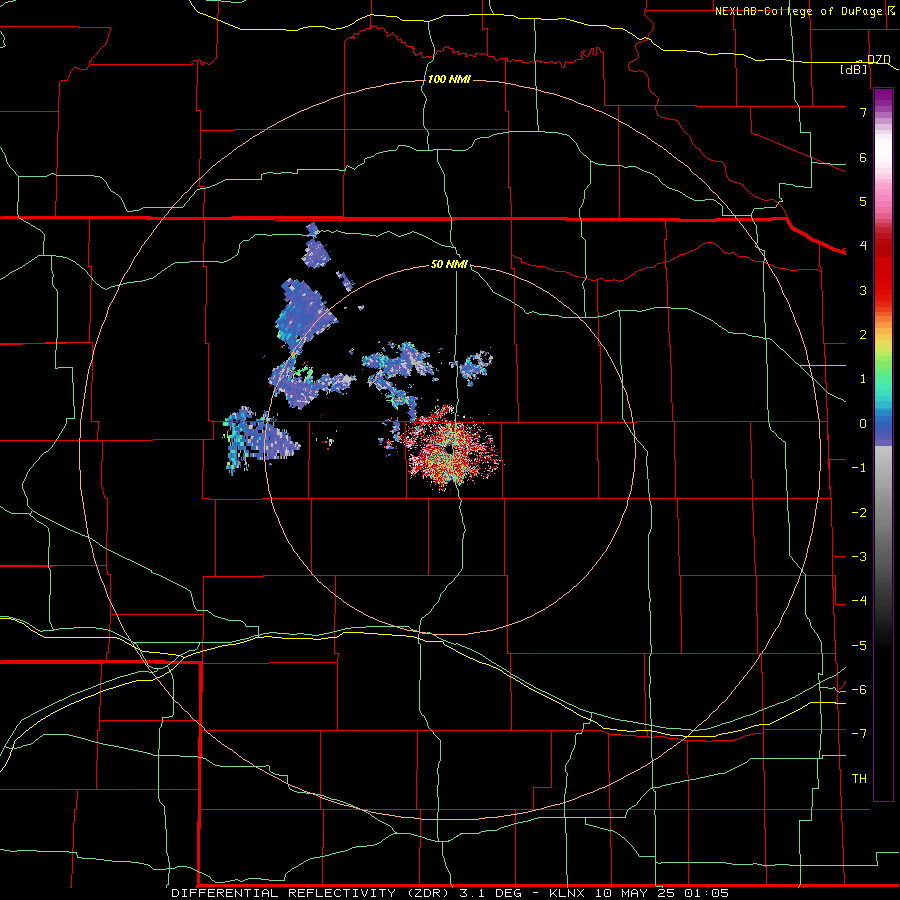Click the 50 NMI range ring label
Screen dimensions: 900x900
point(449,264)
